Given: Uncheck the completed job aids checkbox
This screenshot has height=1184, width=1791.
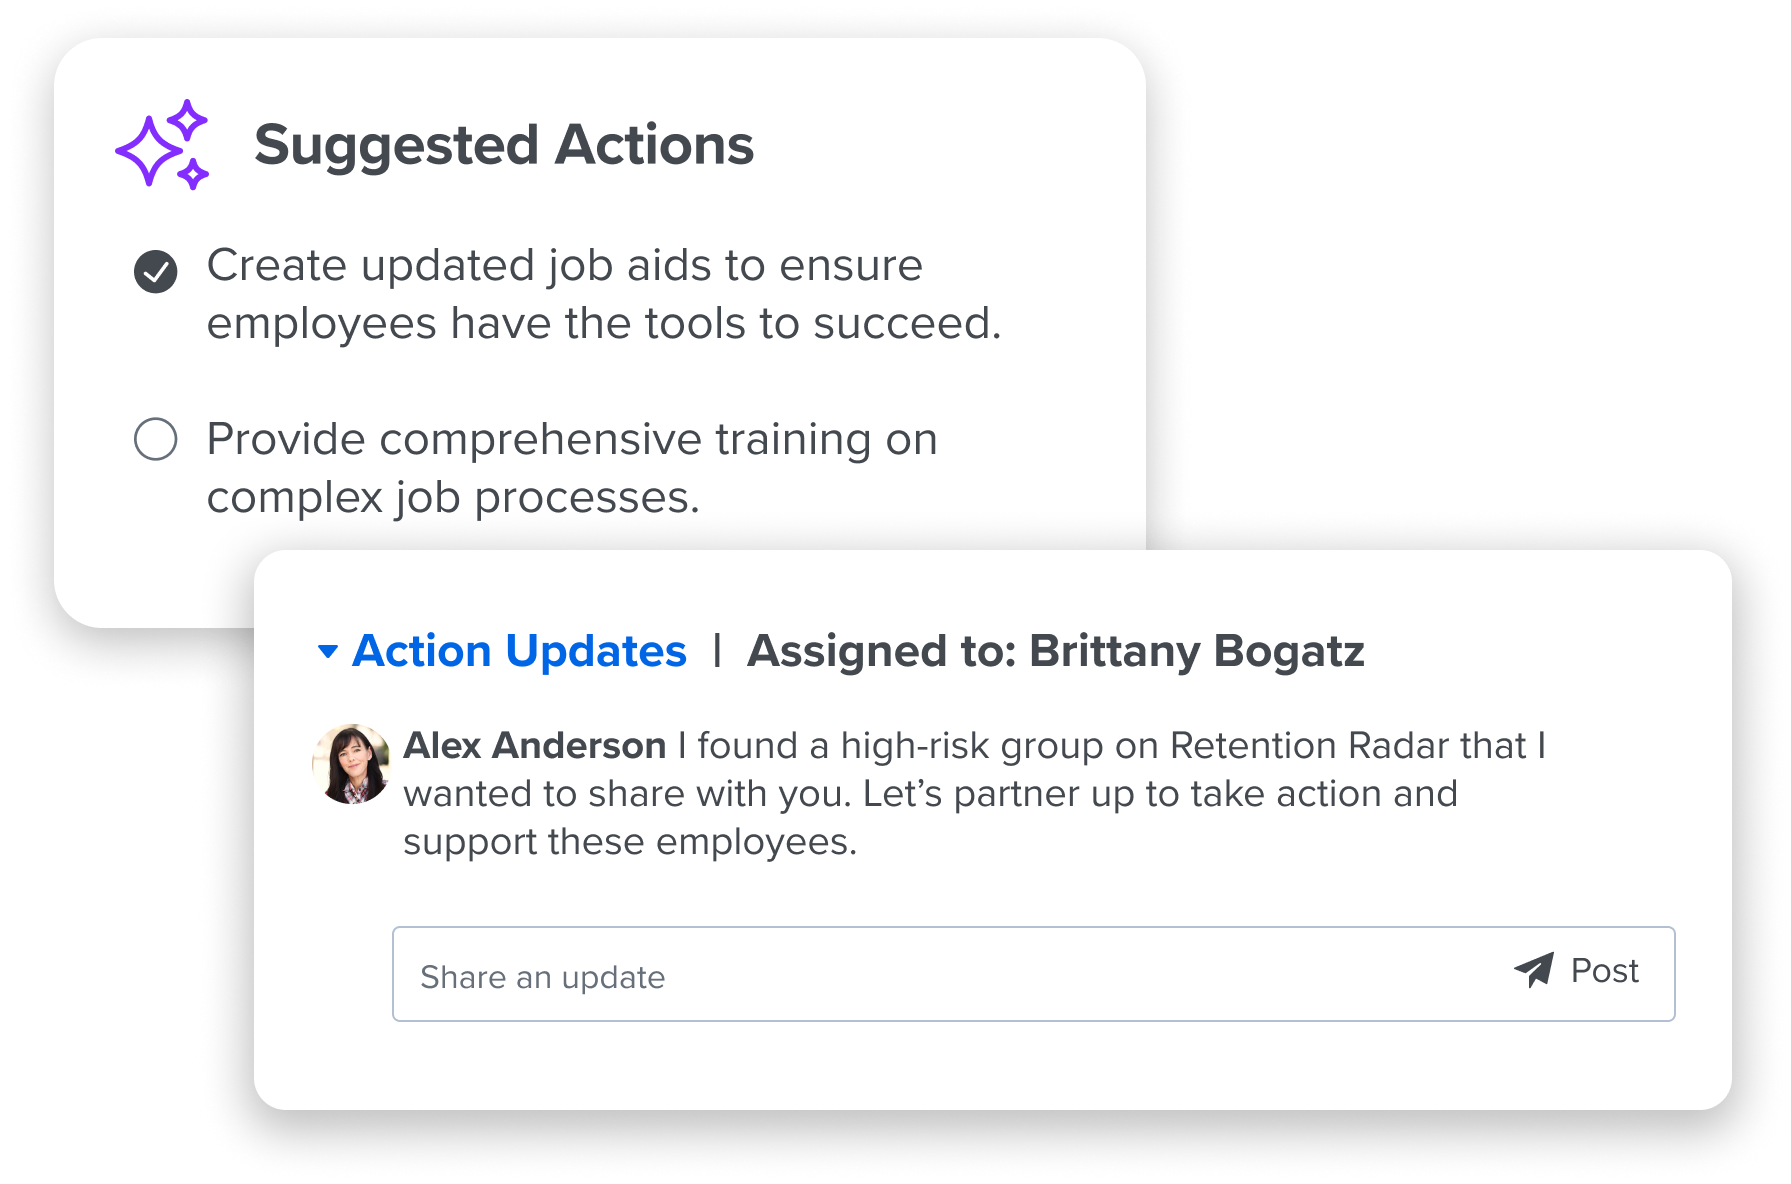Looking at the screenshot, I should pos(156,271).
